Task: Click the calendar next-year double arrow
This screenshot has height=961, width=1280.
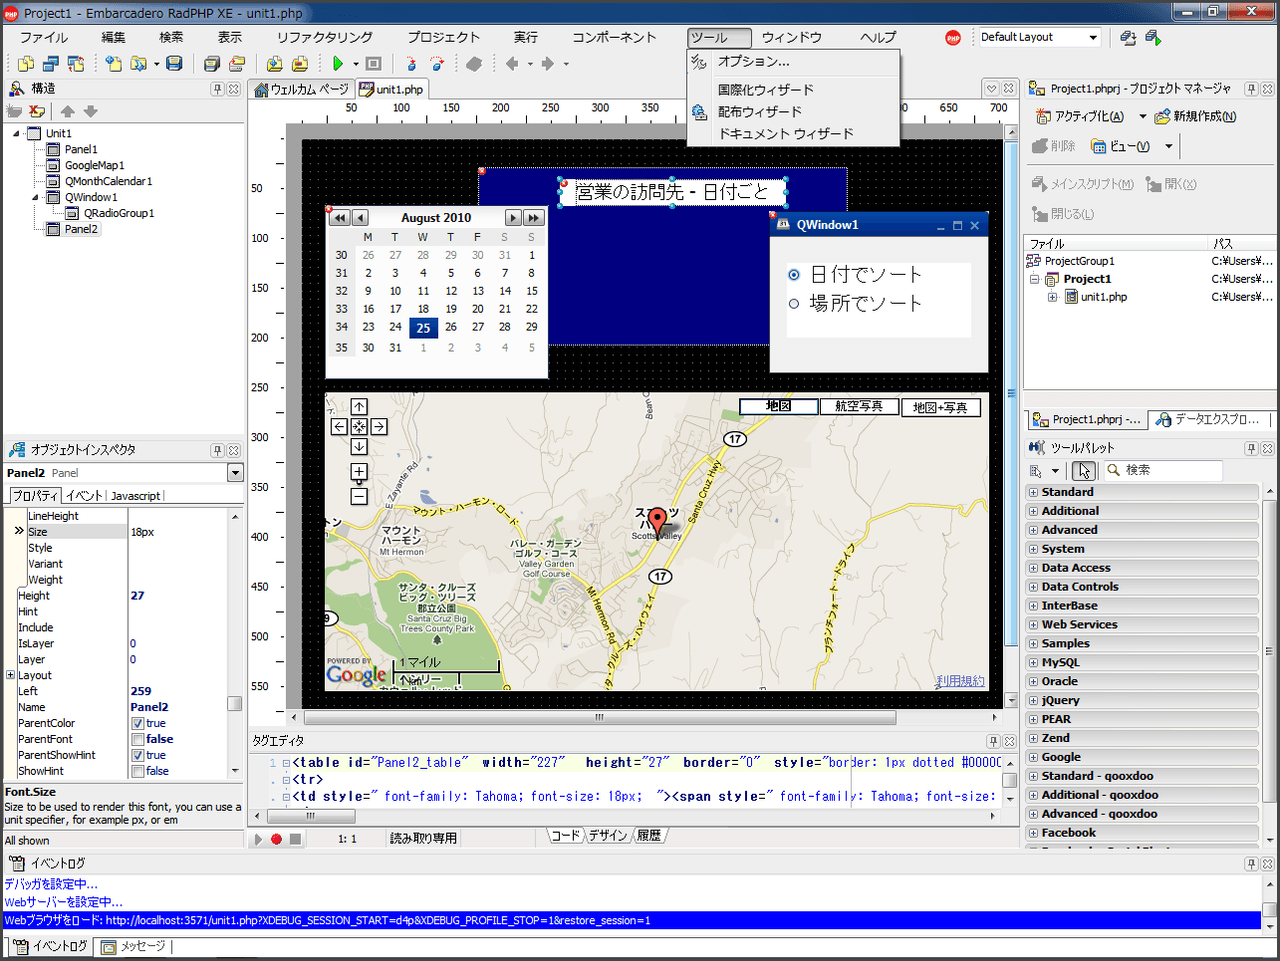Action: [534, 218]
